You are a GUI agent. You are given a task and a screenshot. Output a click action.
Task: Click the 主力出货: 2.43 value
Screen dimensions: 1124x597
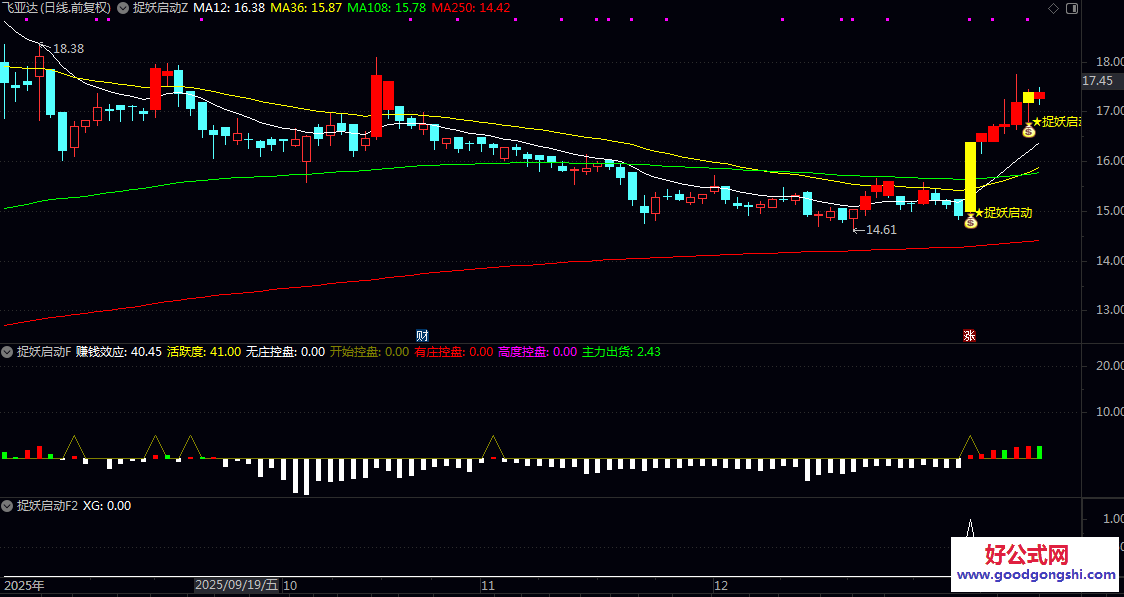click(x=621, y=352)
